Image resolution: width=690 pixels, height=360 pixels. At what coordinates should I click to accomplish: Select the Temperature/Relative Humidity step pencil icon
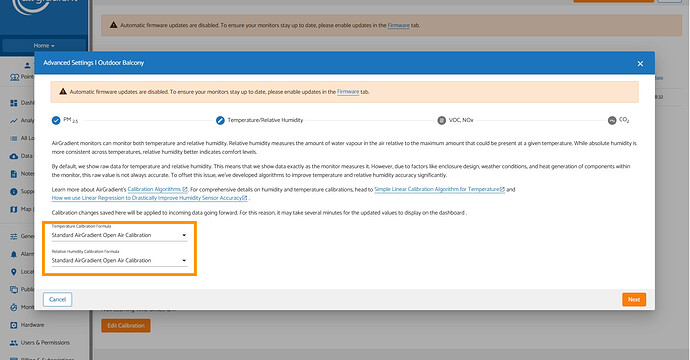[220, 121]
